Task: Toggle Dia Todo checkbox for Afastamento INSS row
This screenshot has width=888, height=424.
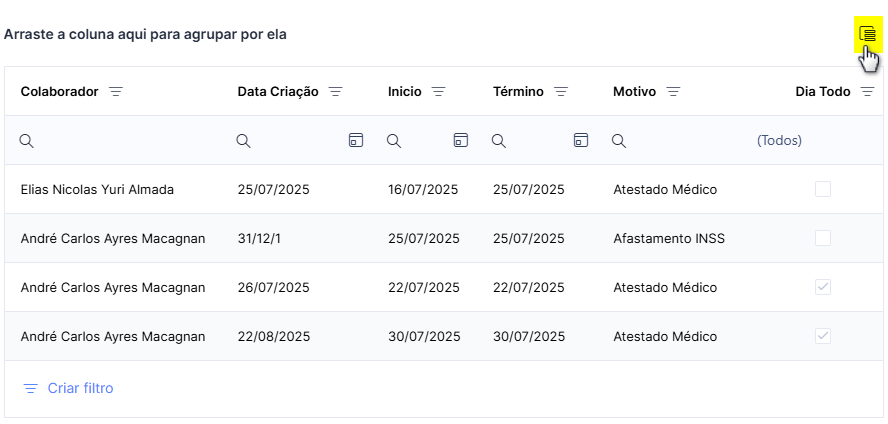Action: click(x=823, y=238)
